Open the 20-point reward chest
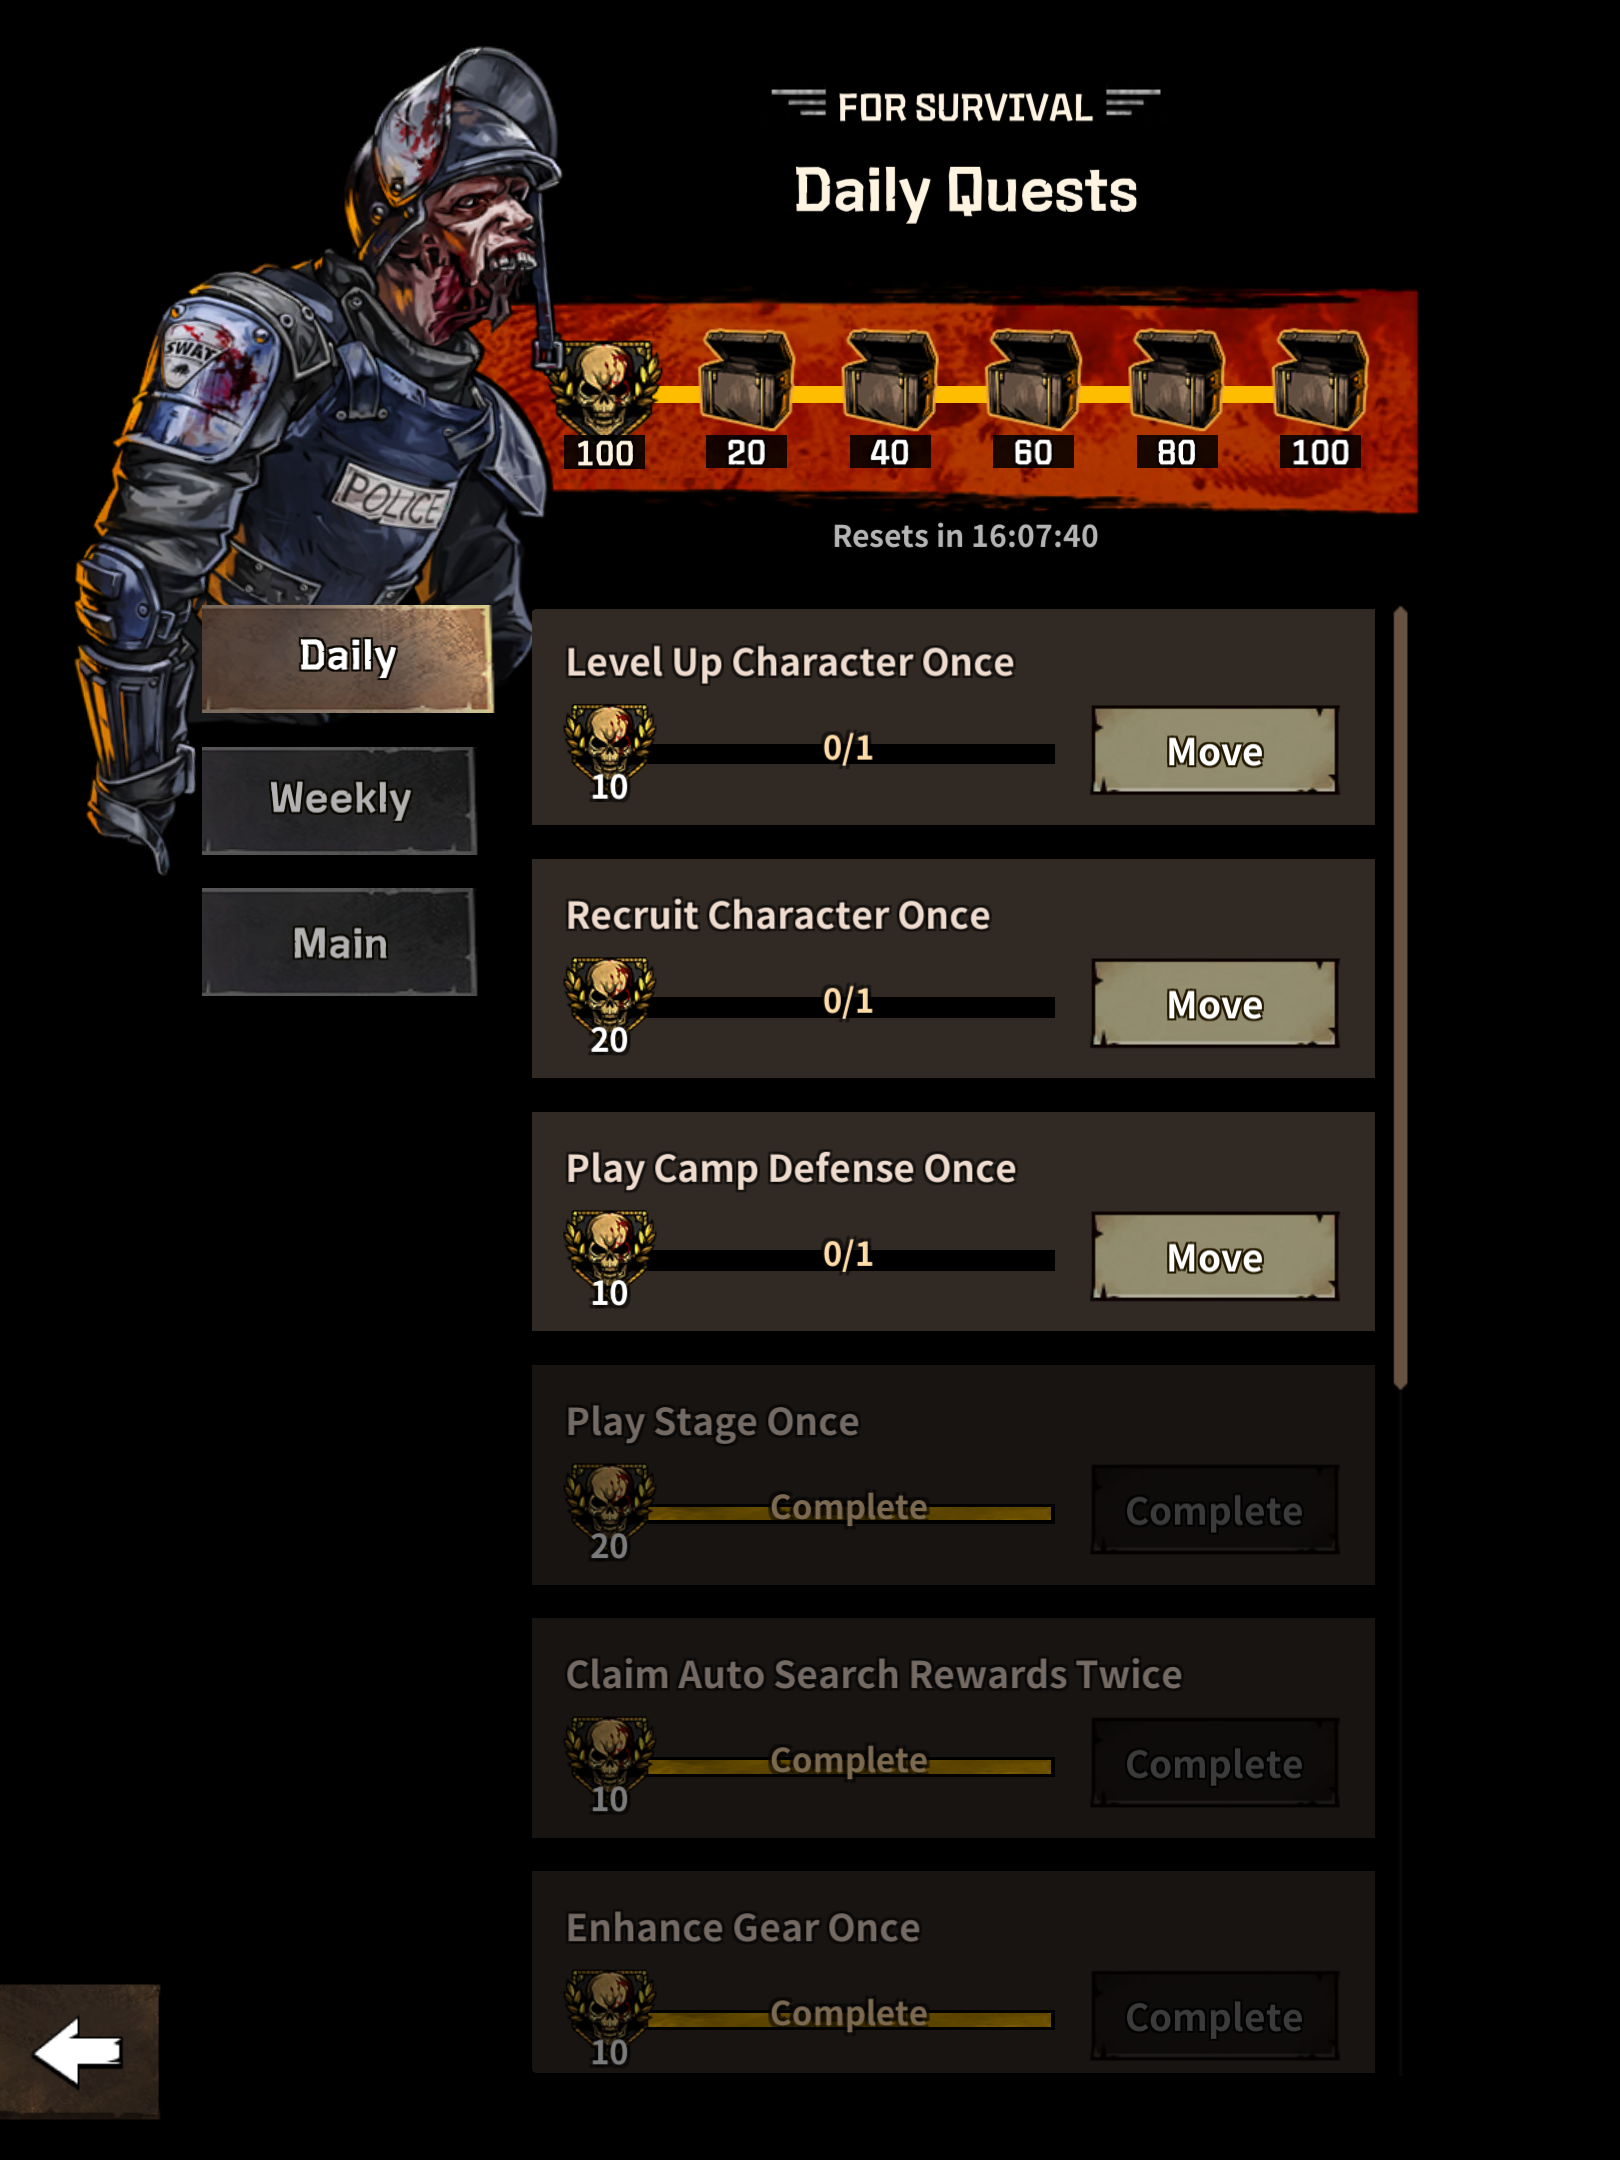 (x=746, y=382)
